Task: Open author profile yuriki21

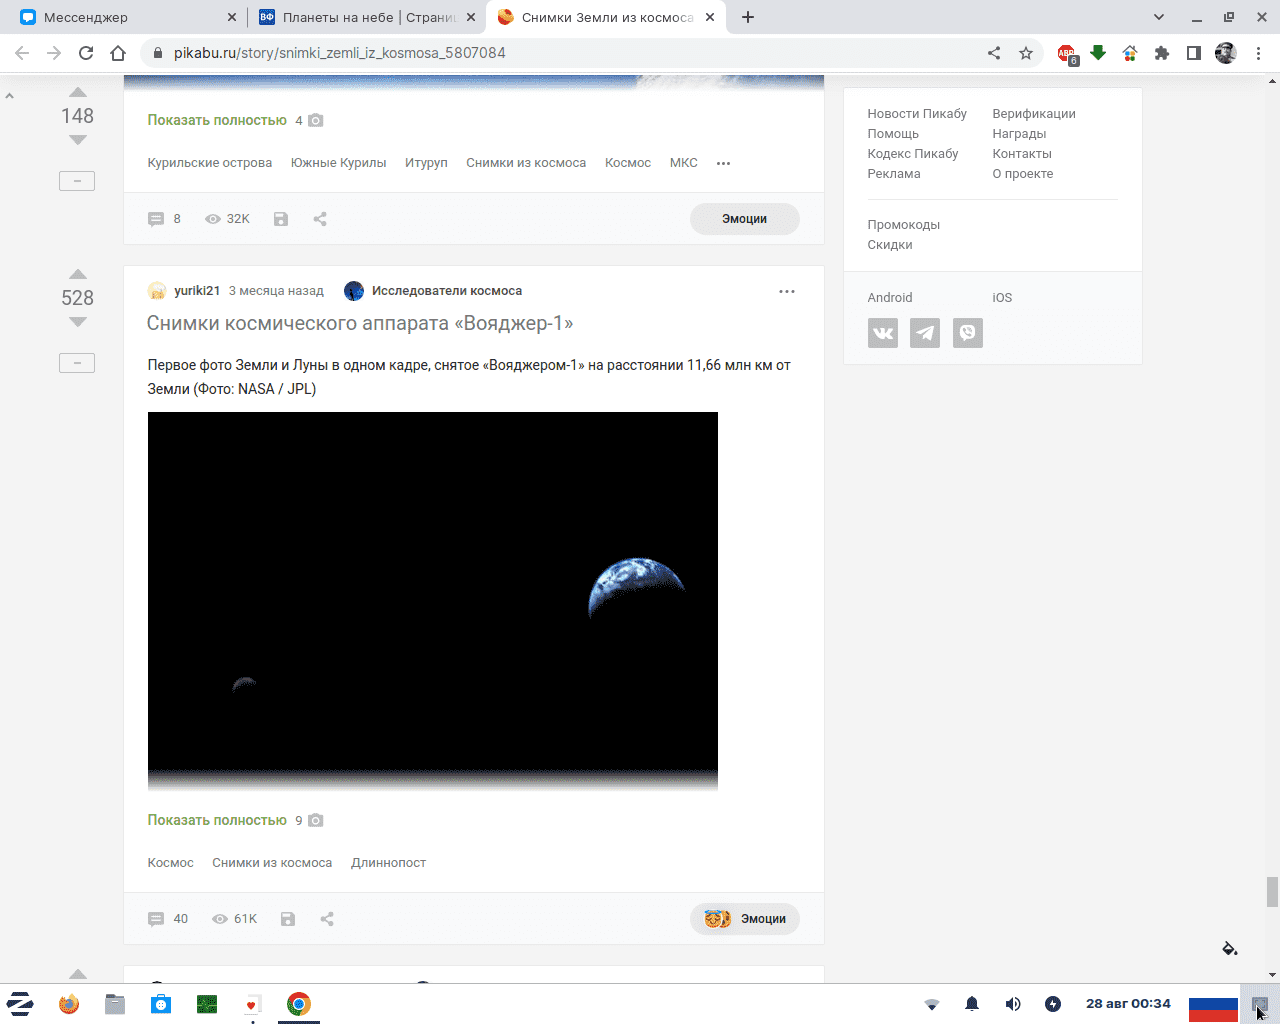Action: (197, 291)
